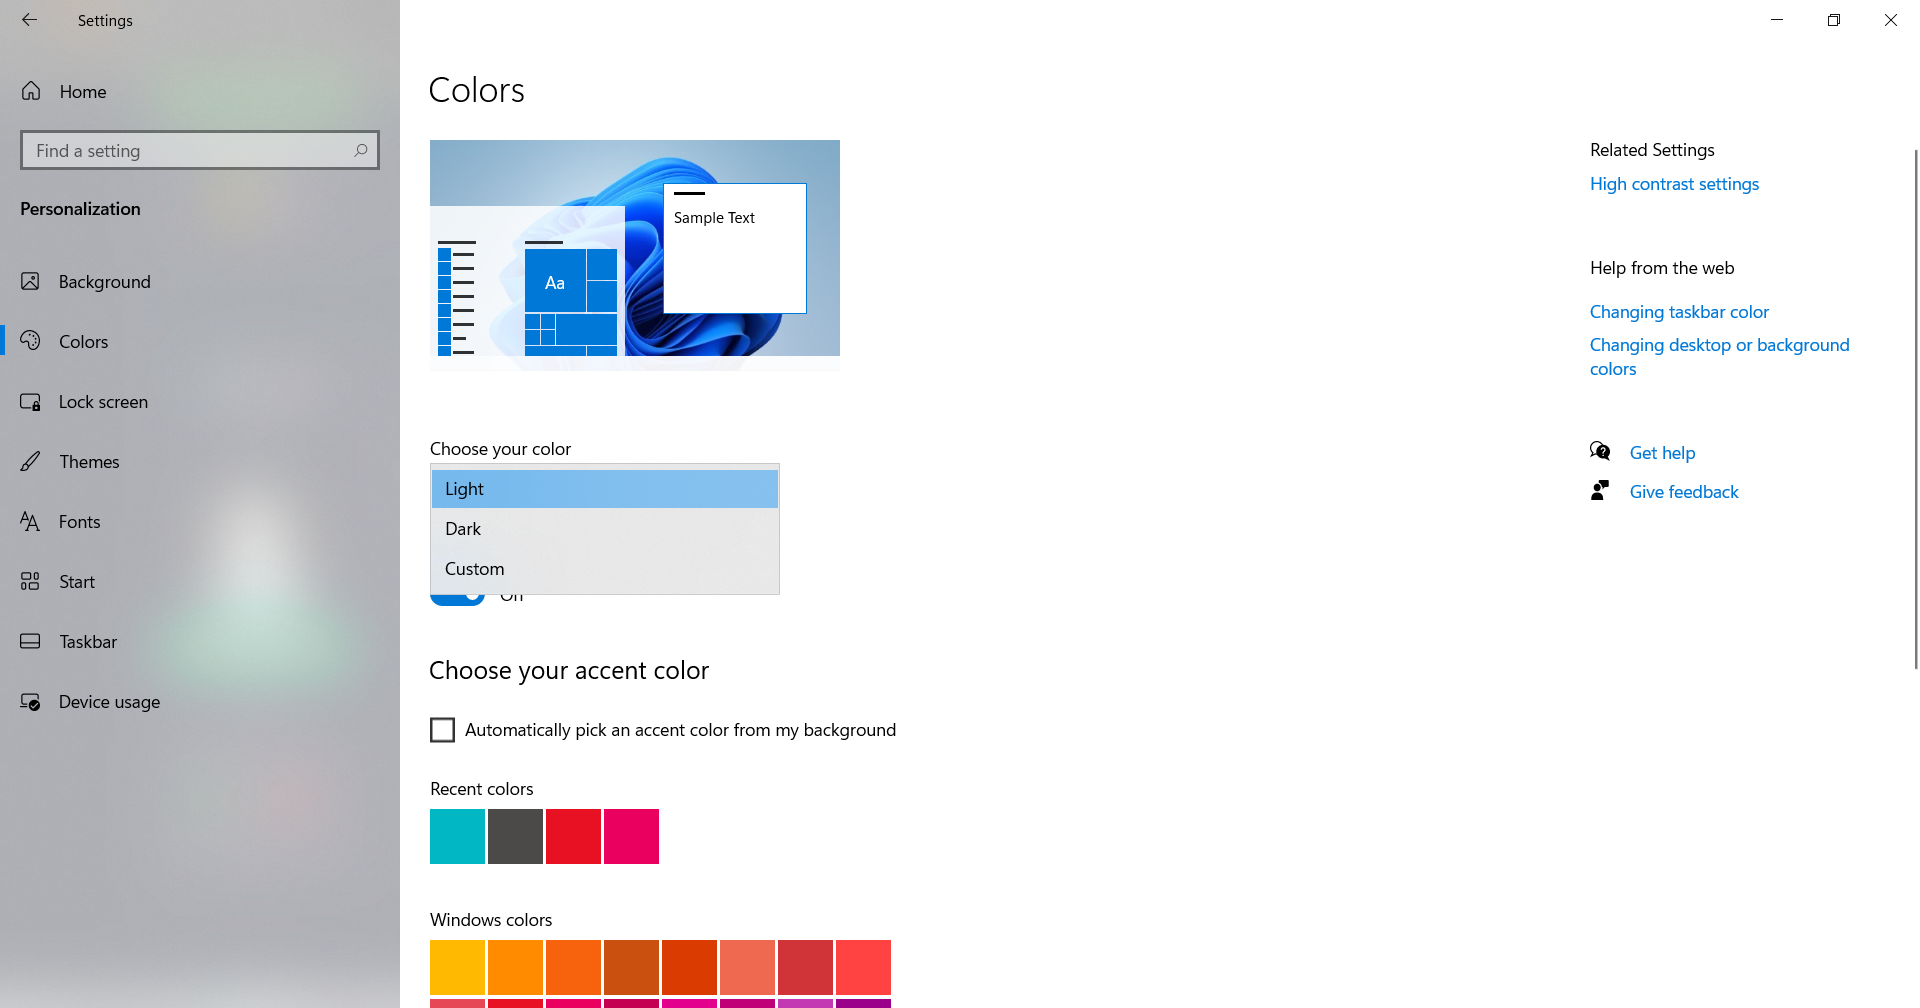Pick salmon Windows color swatch
The height and width of the screenshot is (1008, 1920).
click(x=747, y=967)
